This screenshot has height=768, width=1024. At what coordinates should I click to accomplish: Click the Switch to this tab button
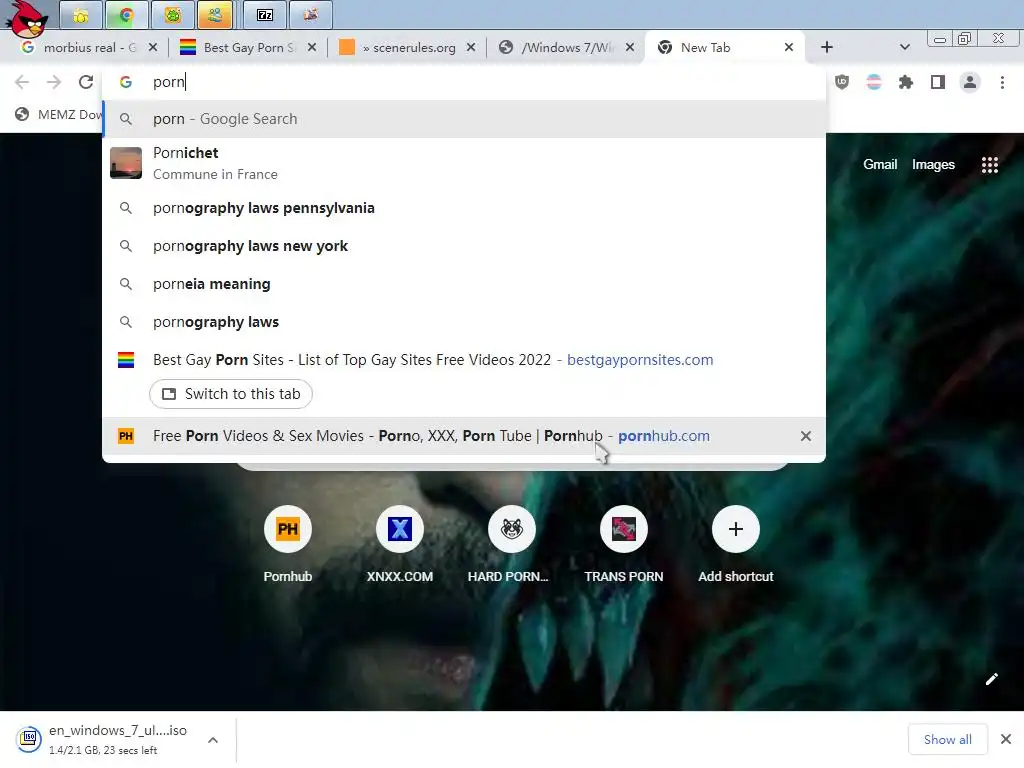tap(231, 394)
